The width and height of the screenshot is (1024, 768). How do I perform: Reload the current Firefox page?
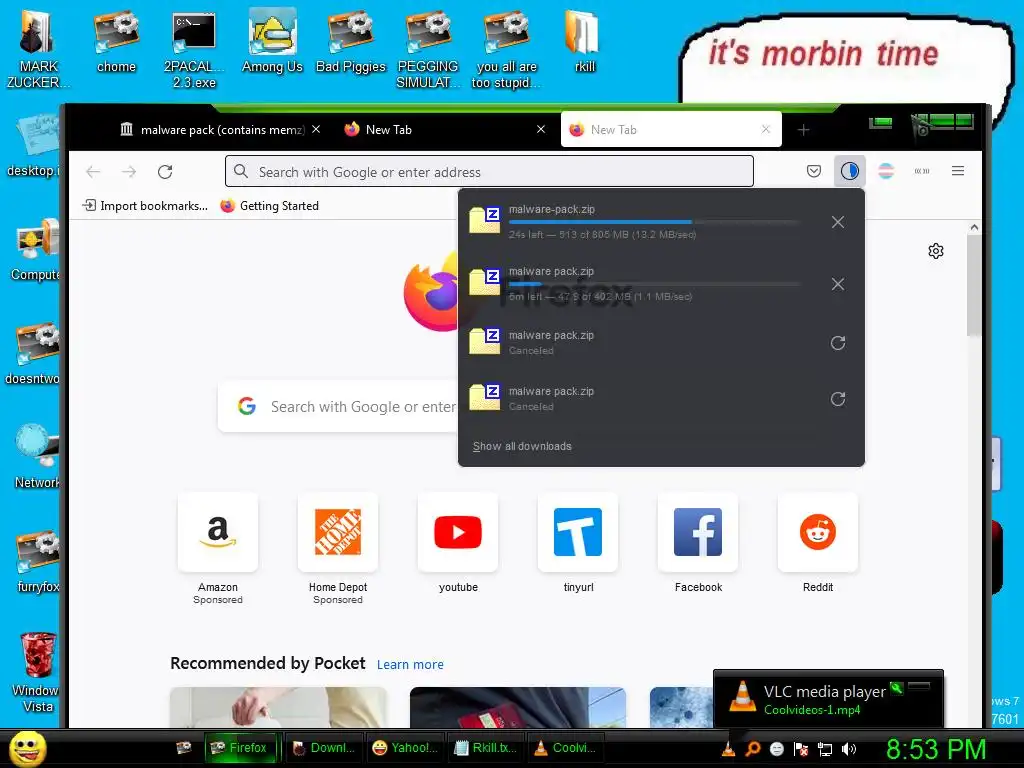click(165, 172)
